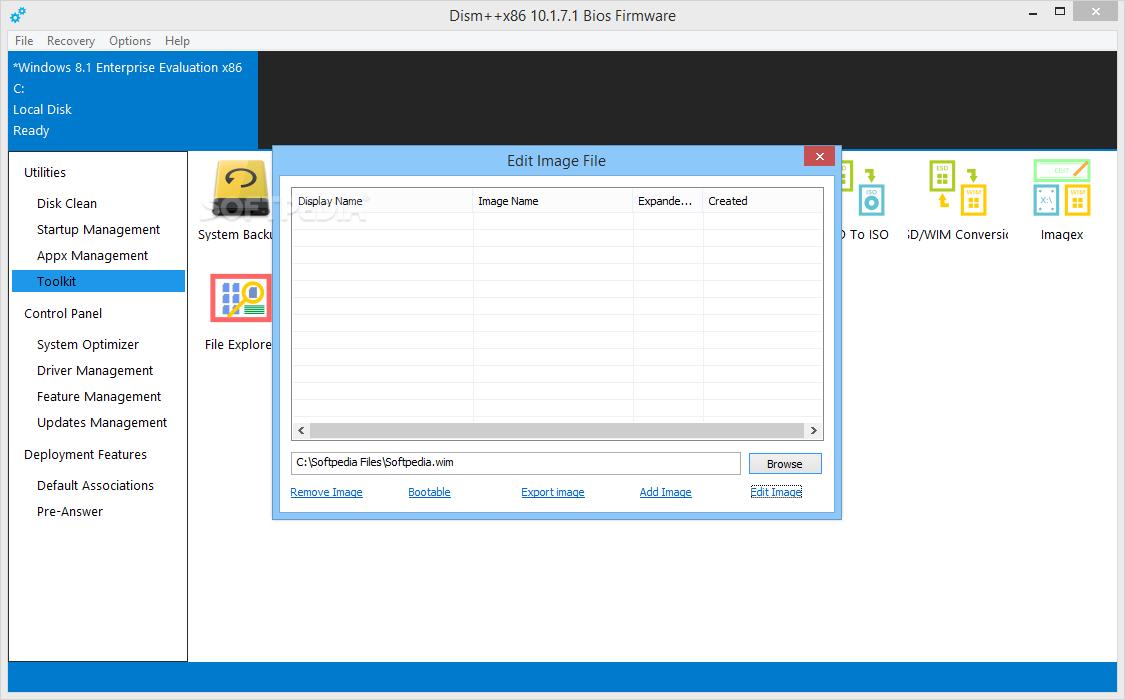Image resolution: width=1125 pixels, height=700 pixels.
Task: Go to Appx Management
Action: point(93,255)
